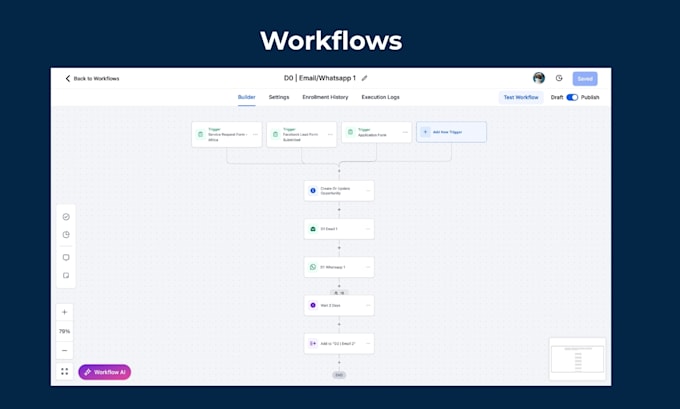
Task: Zoom out with the minus button
Action: click(x=65, y=350)
